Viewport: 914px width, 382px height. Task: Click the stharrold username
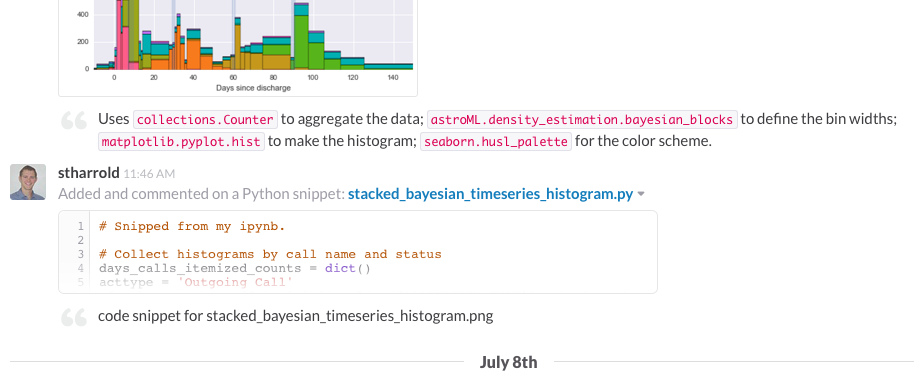(x=89, y=173)
